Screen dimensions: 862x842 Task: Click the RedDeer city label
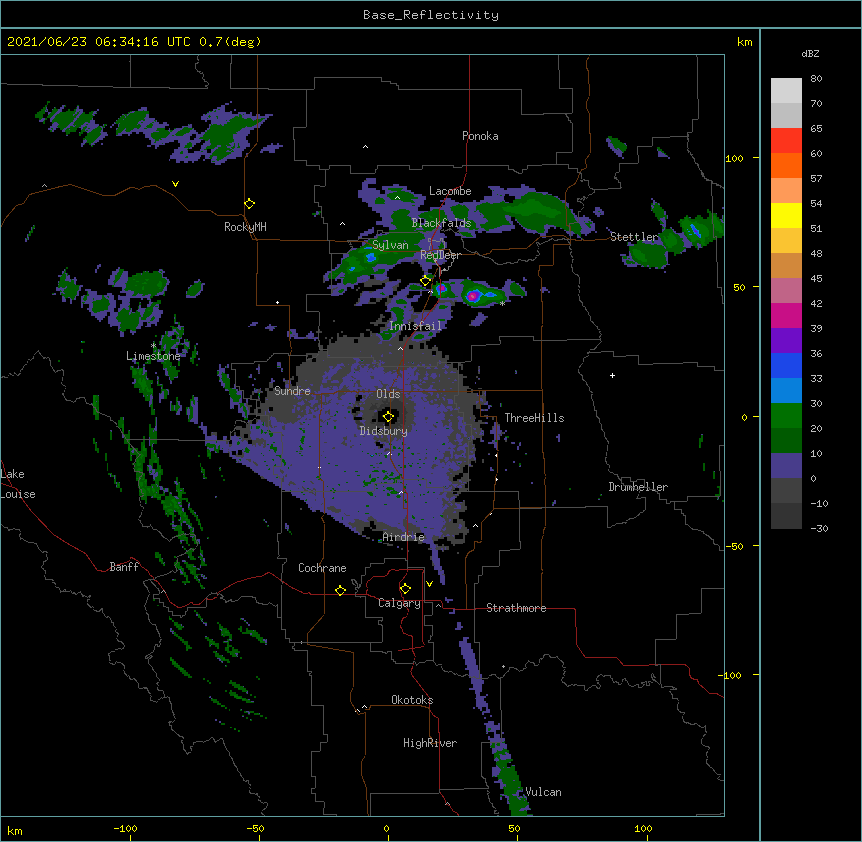440,255
